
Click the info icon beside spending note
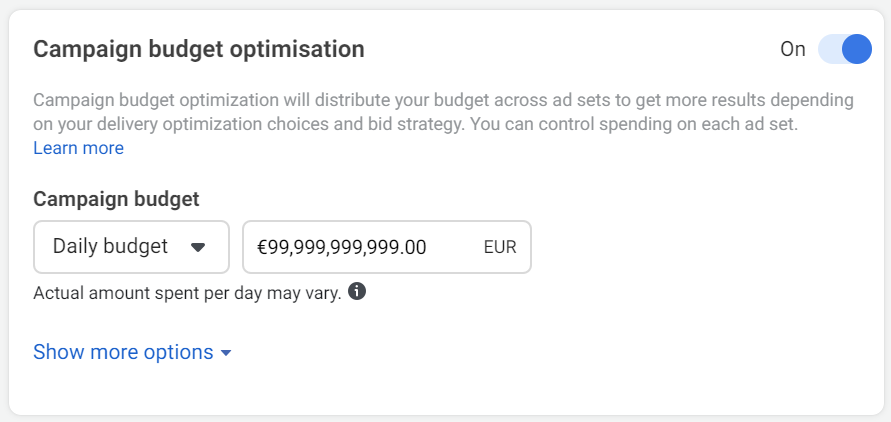point(356,292)
